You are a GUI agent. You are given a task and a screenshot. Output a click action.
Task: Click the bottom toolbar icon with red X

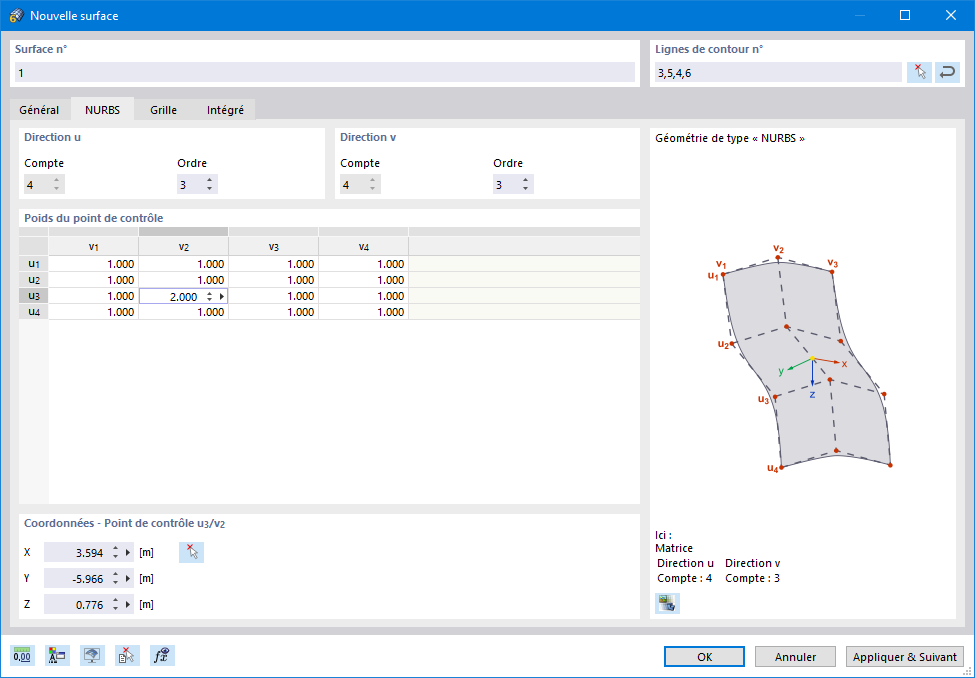coord(127,656)
